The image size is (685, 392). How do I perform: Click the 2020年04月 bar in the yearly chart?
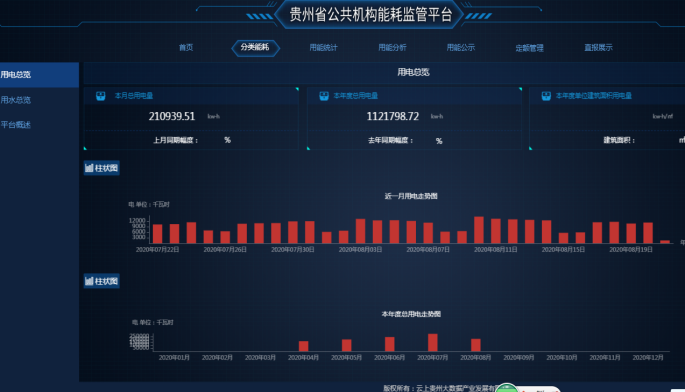[304, 346]
